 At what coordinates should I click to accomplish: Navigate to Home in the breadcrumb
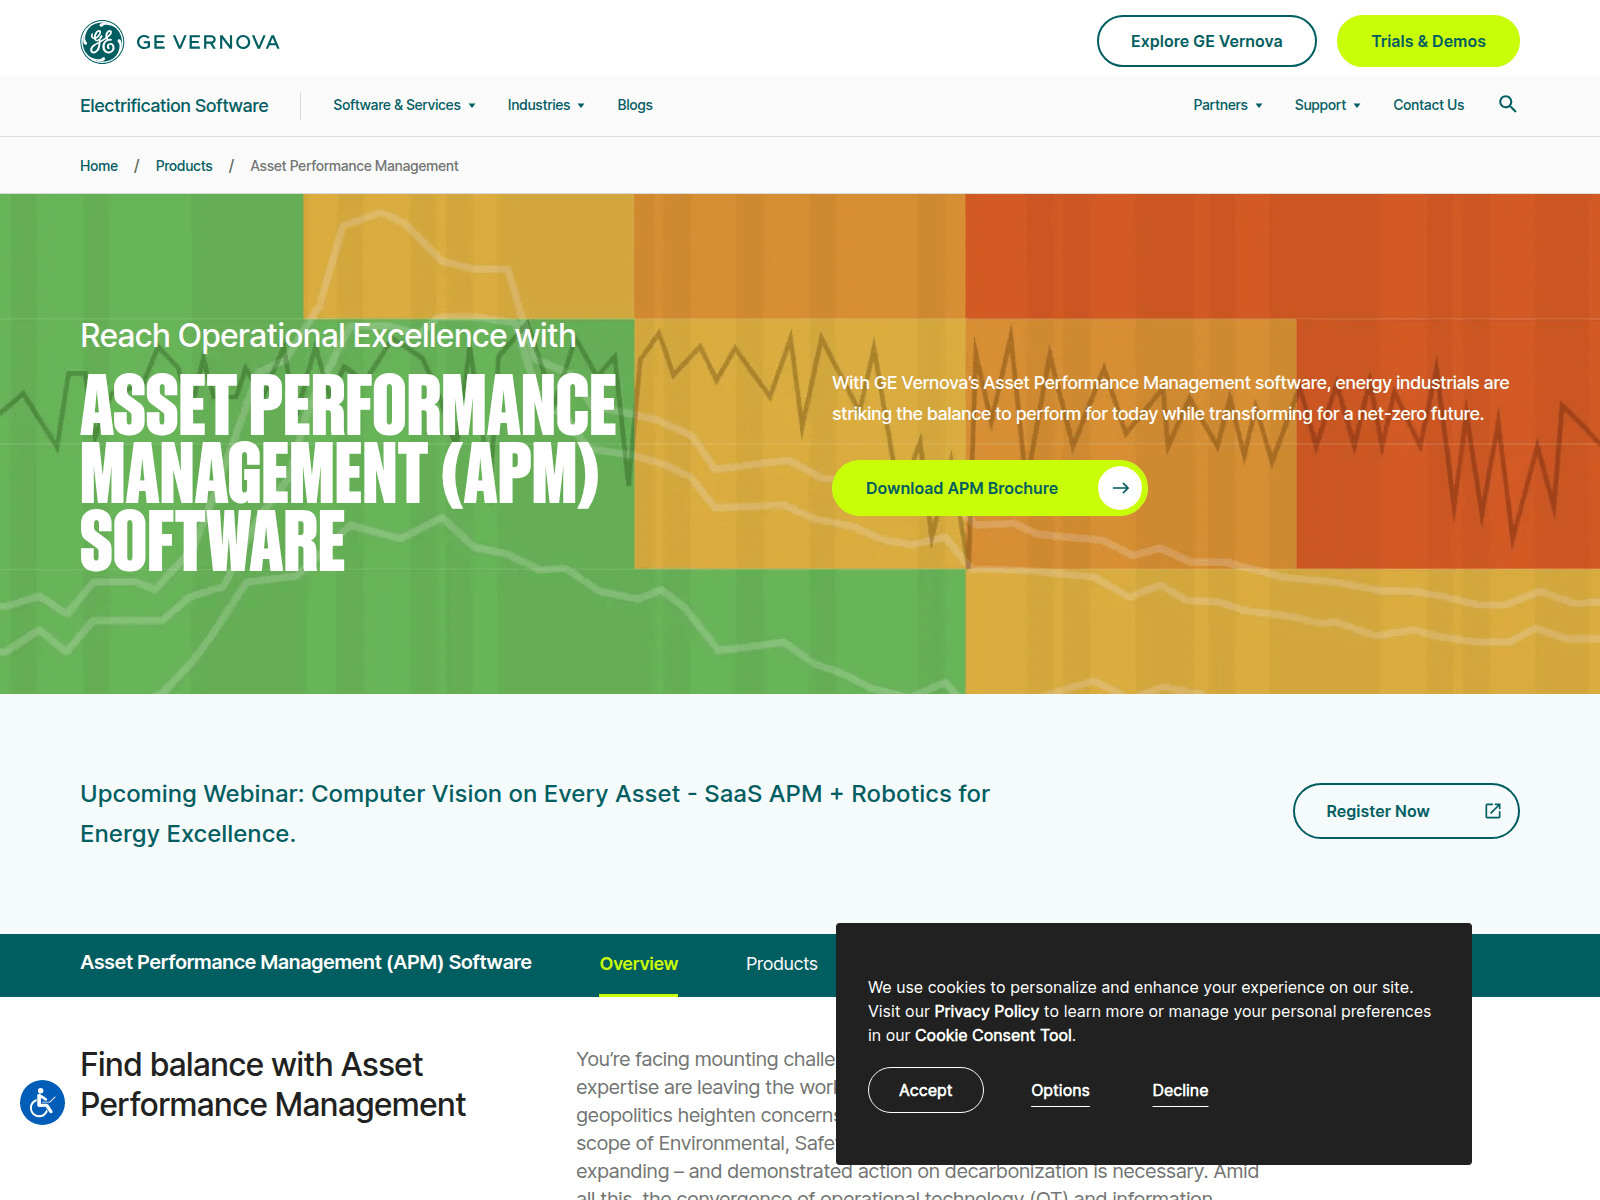(99, 166)
